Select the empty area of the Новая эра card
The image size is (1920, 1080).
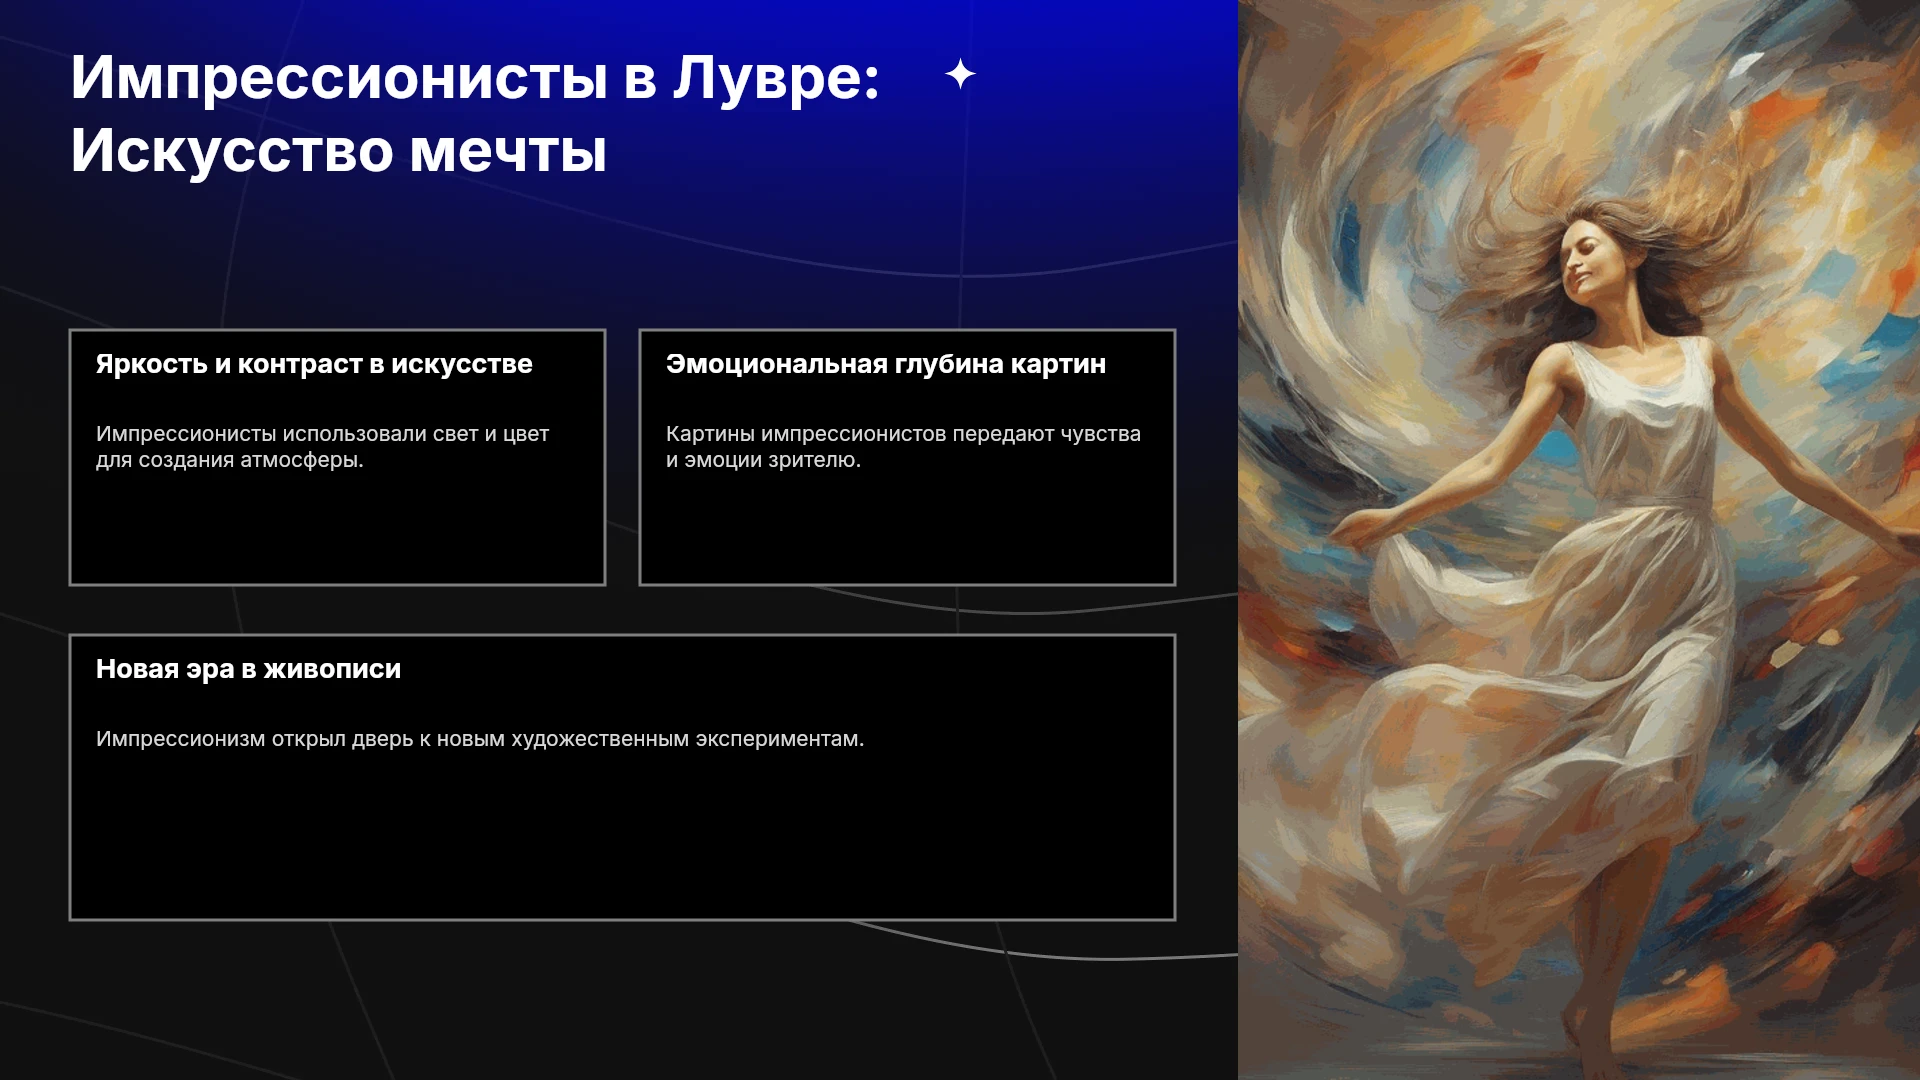point(622,835)
